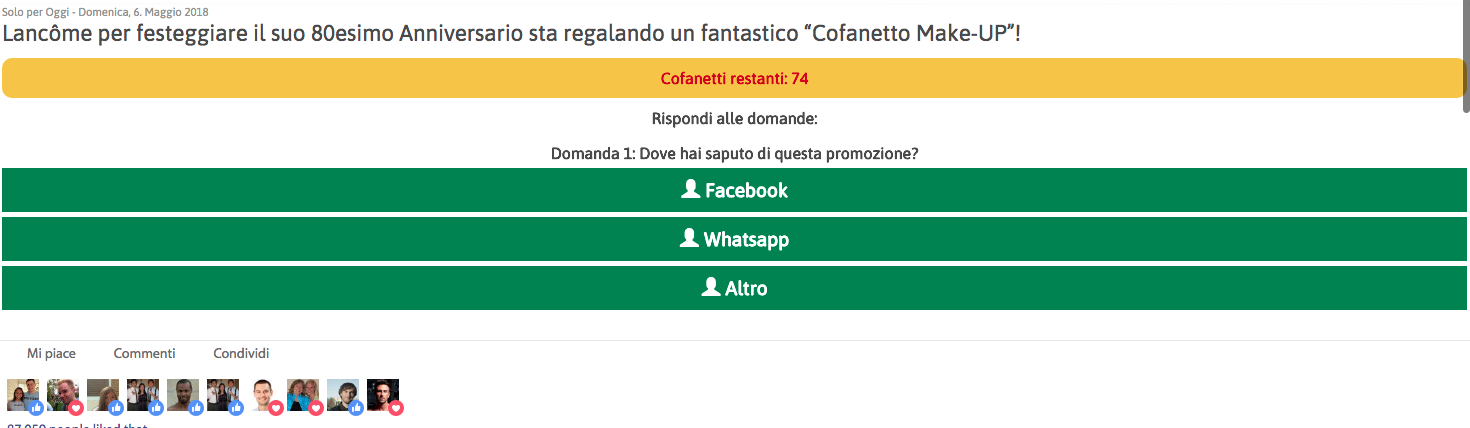The image size is (1470, 428).
Task: Open the third avatar of the long-haired woman
Action: 101,394
